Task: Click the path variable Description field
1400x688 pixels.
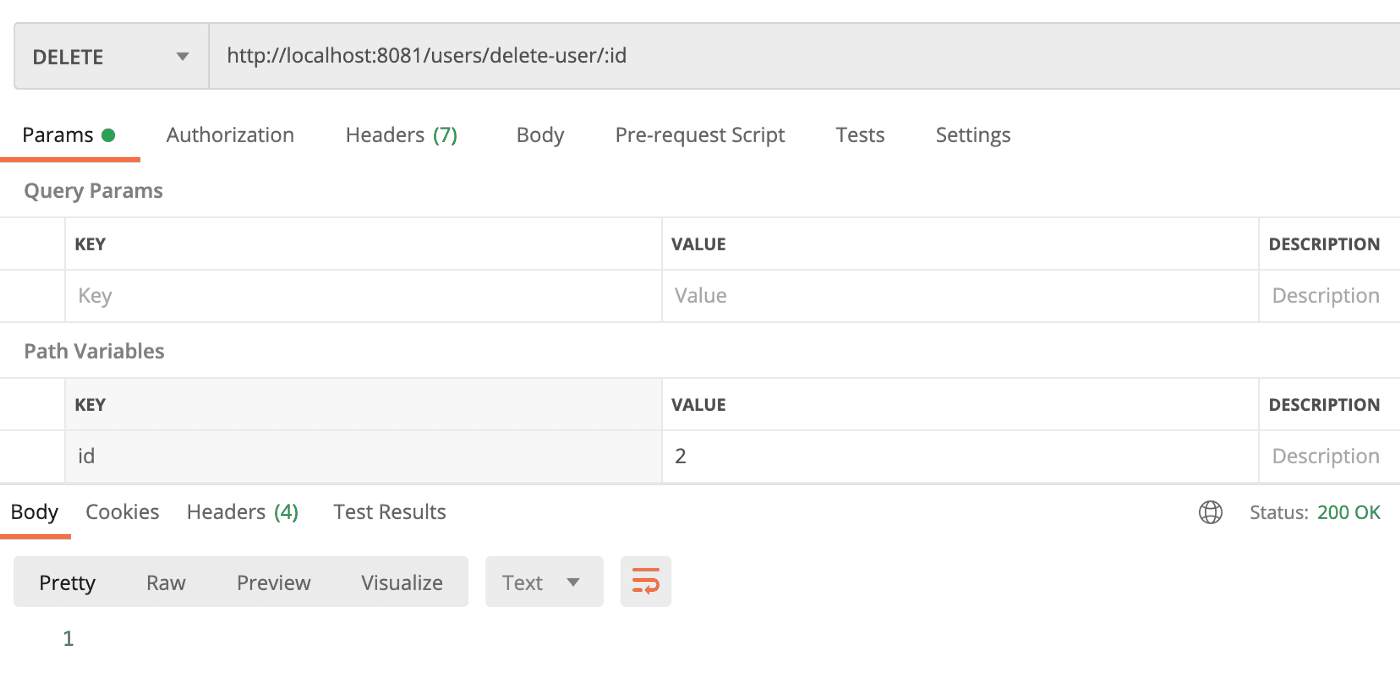Action: 1330,457
